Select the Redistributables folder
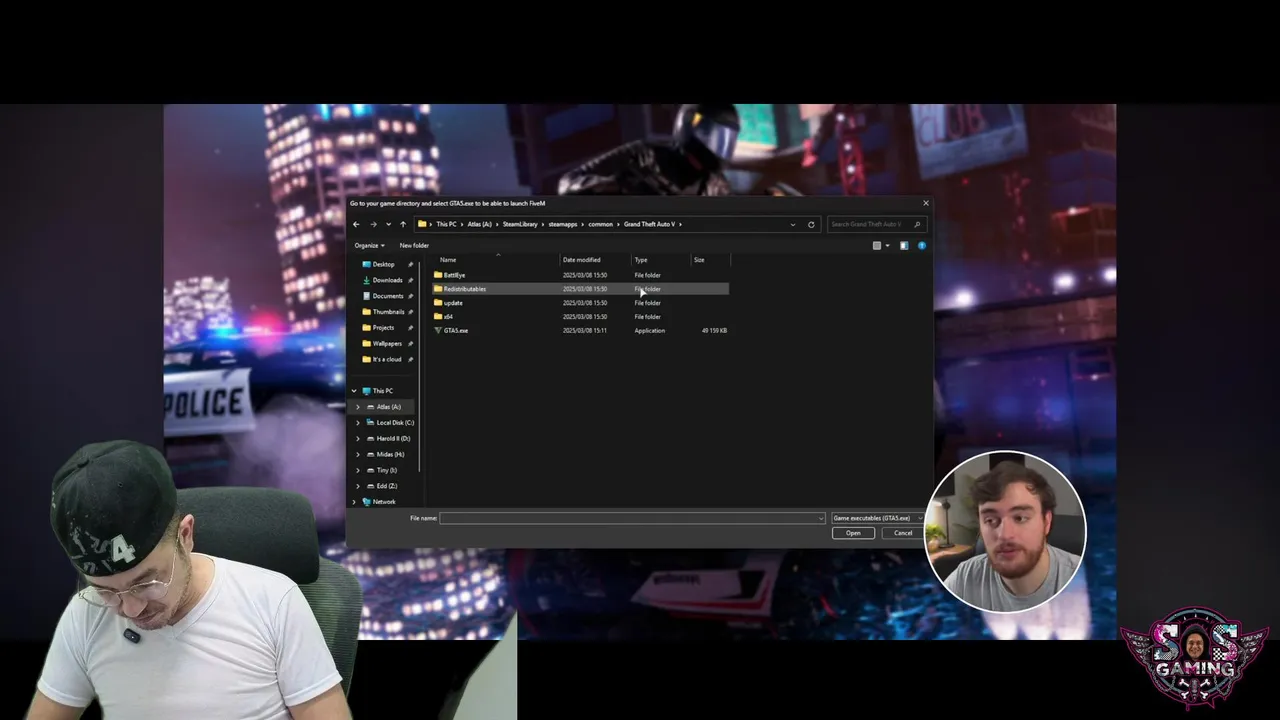 581,289
